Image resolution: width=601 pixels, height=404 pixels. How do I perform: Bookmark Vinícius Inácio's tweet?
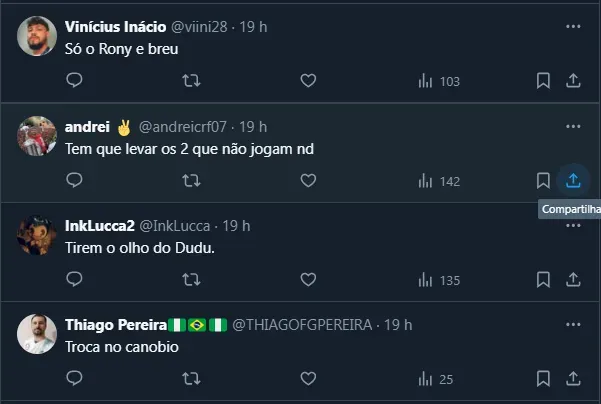tap(543, 81)
